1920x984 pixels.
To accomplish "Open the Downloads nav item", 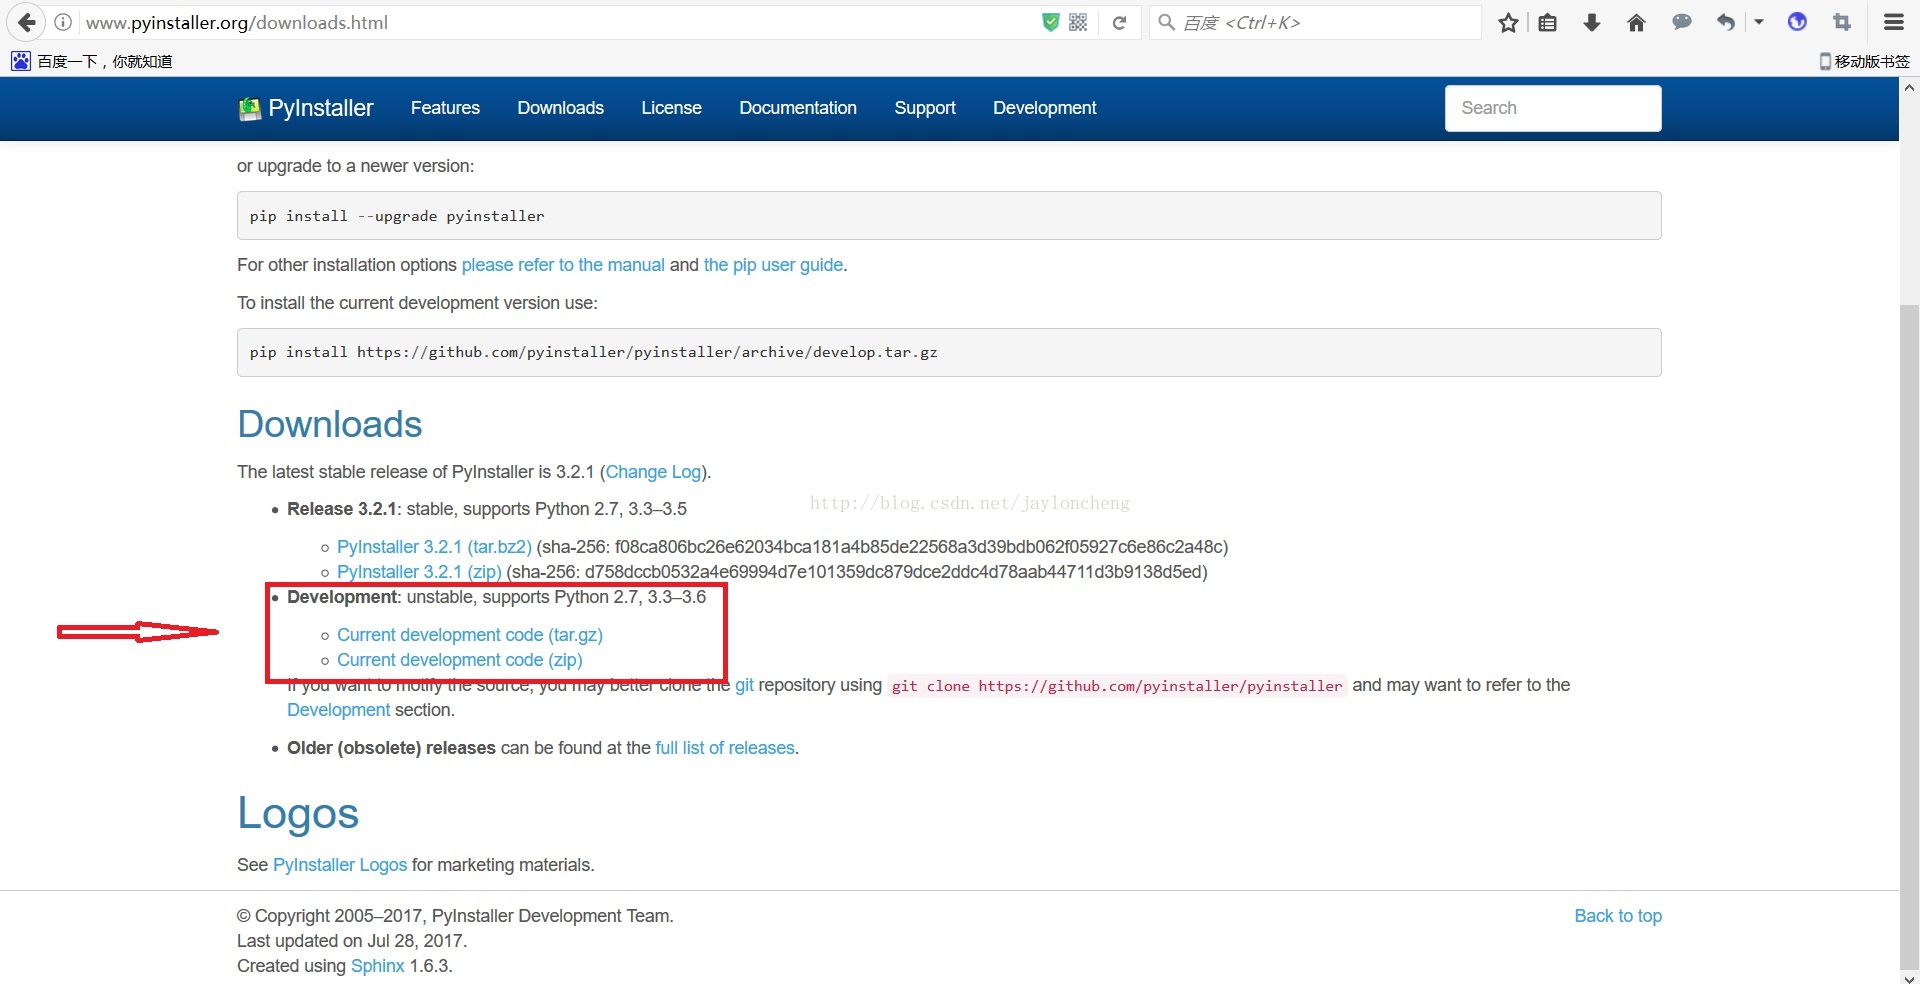I will click(560, 108).
